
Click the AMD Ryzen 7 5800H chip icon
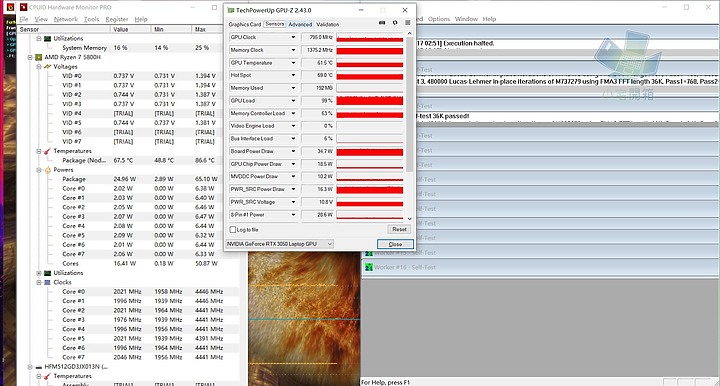pyautogui.click(x=39, y=57)
